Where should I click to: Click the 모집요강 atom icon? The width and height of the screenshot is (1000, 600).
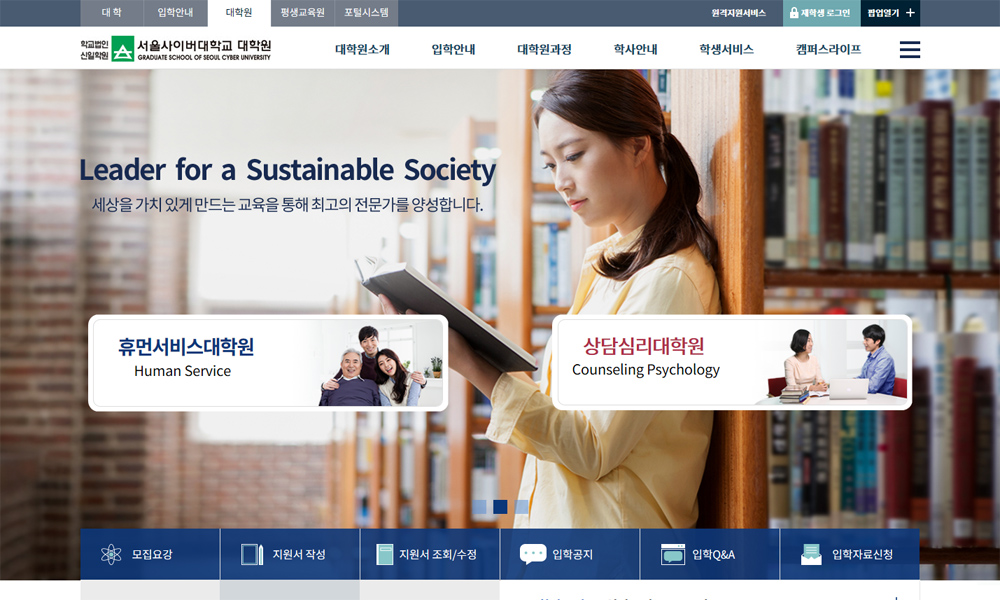point(111,554)
